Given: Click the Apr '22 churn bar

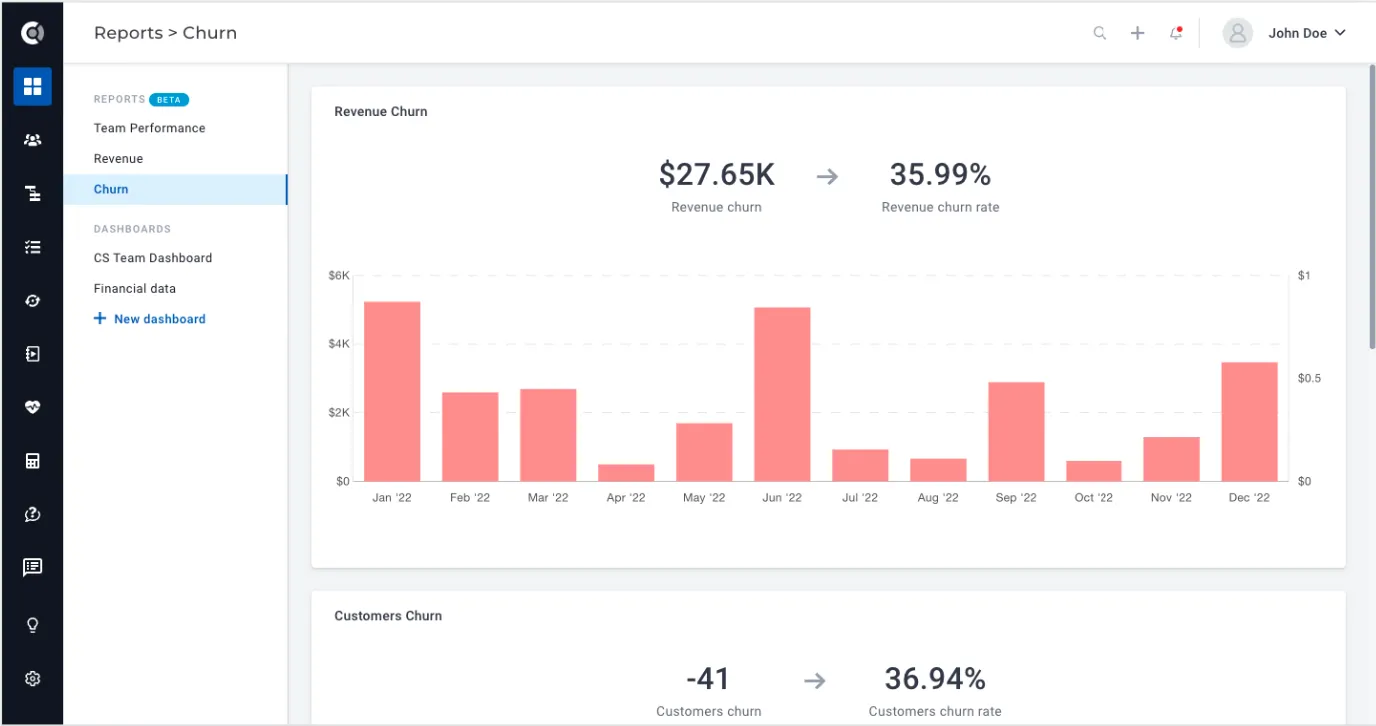Looking at the screenshot, I should (626, 472).
